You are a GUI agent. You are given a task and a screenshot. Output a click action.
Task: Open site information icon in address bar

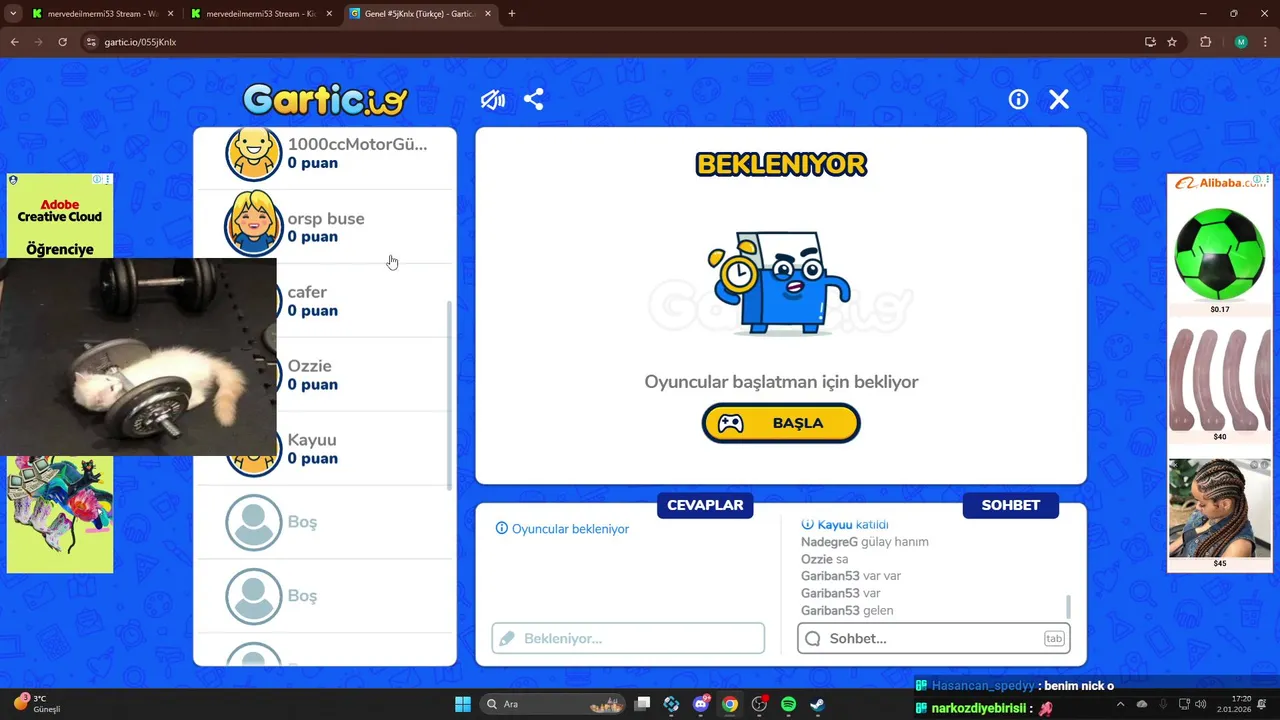click(91, 42)
